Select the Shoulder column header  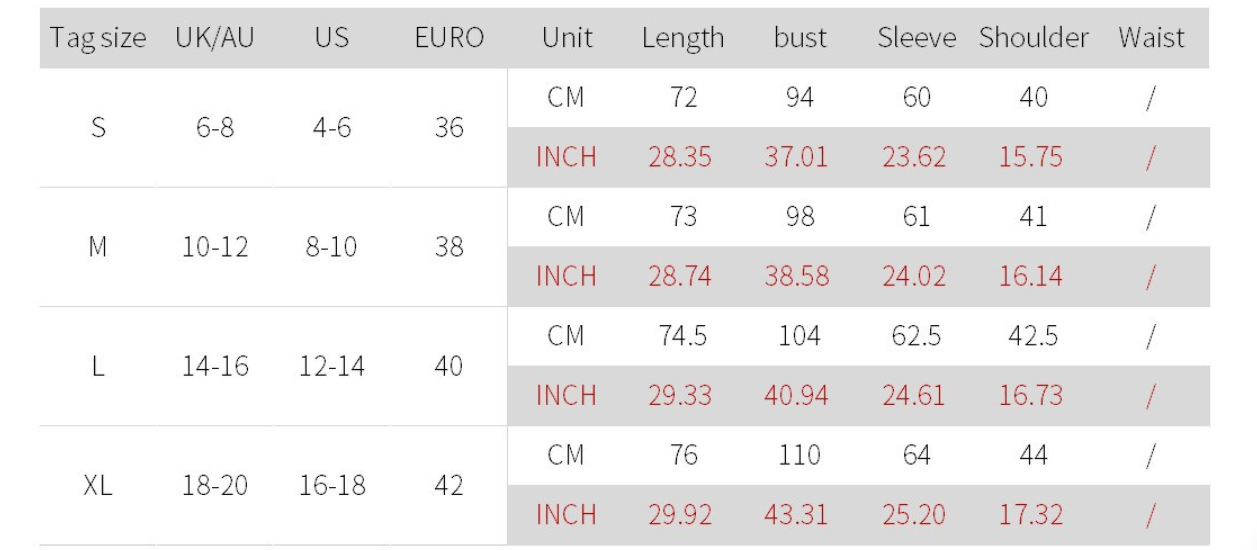[x=1034, y=39]
